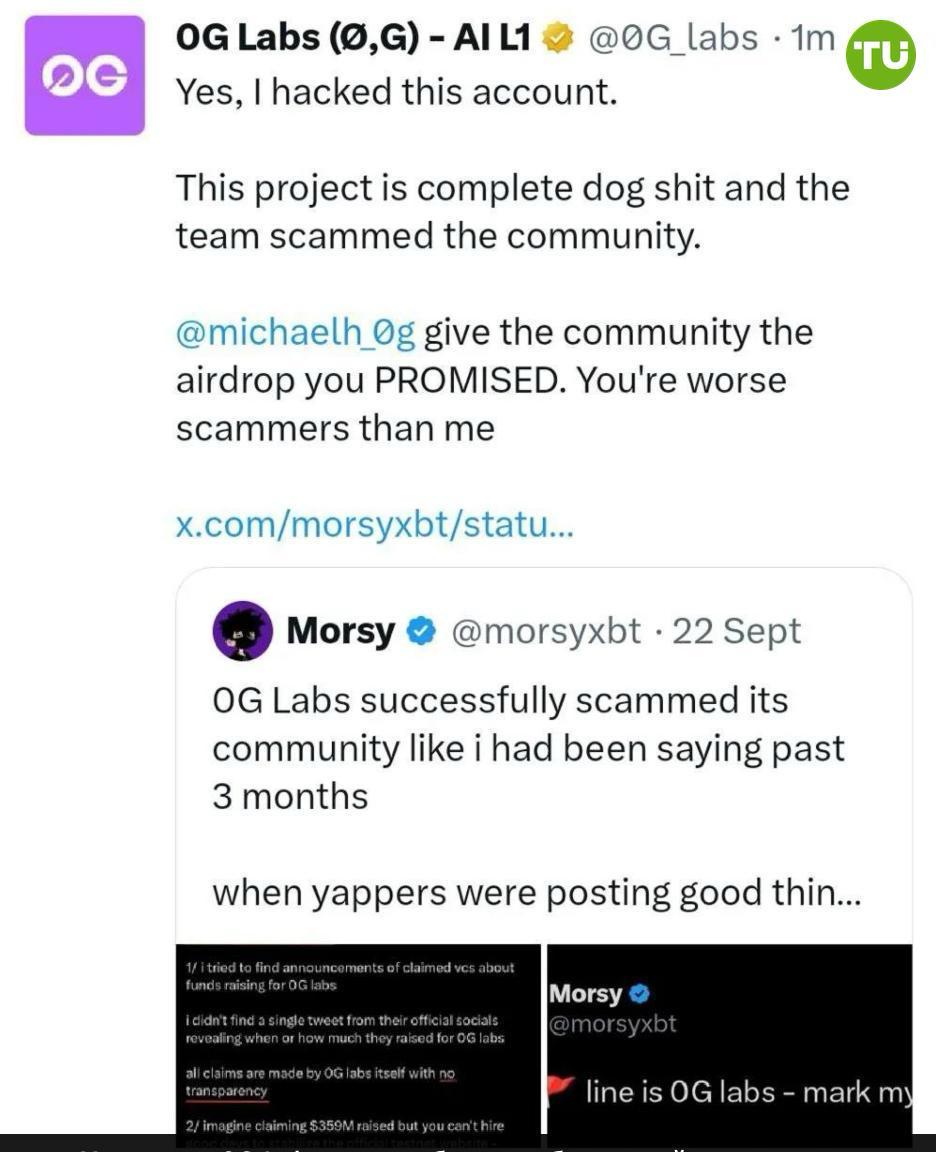The height and width of the screenshot is (1152, 936).
Task: Click the purple 0G Labs profile avatar
Action: 85,75
